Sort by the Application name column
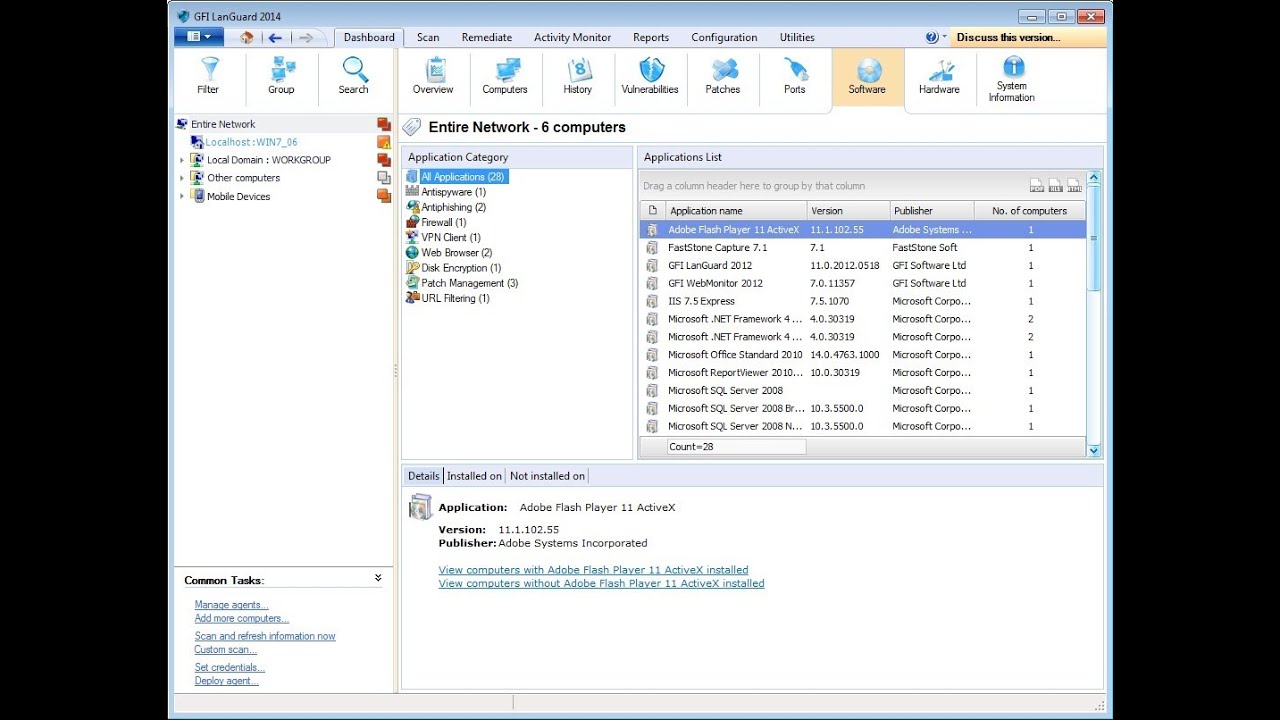 coord(734,211)
